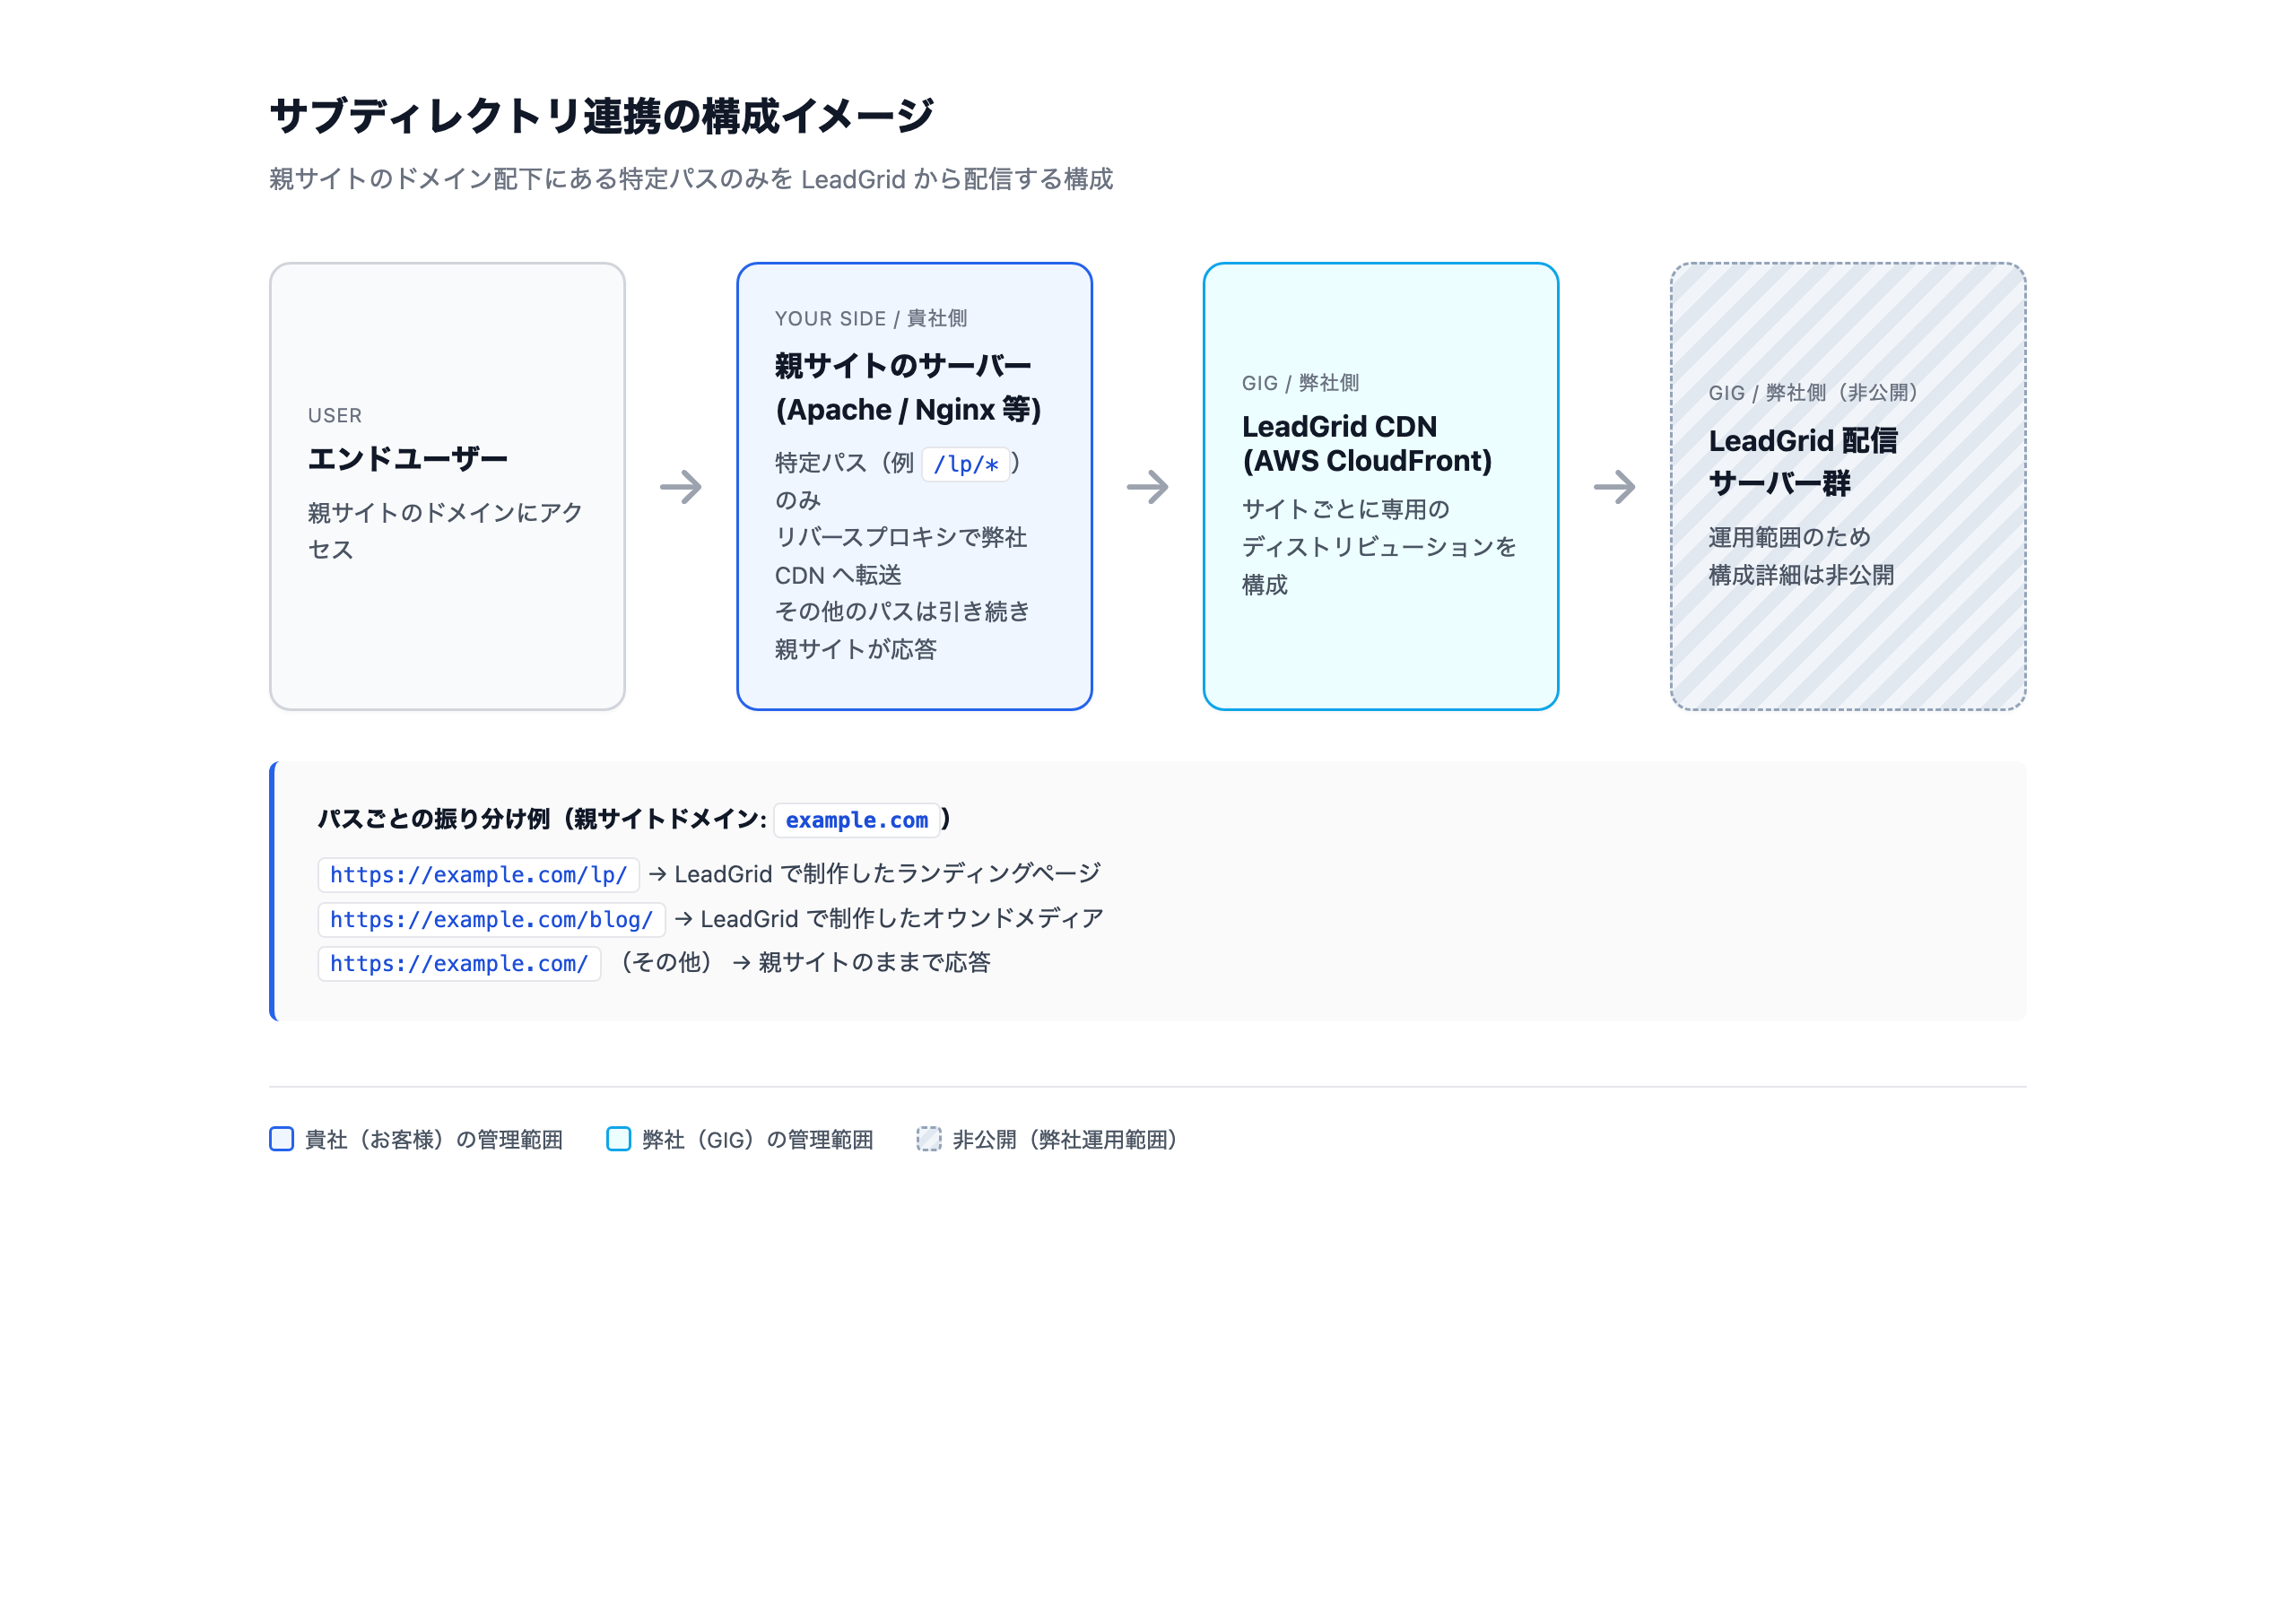Click the "エンドユーザー" heading

pos(408,459)
